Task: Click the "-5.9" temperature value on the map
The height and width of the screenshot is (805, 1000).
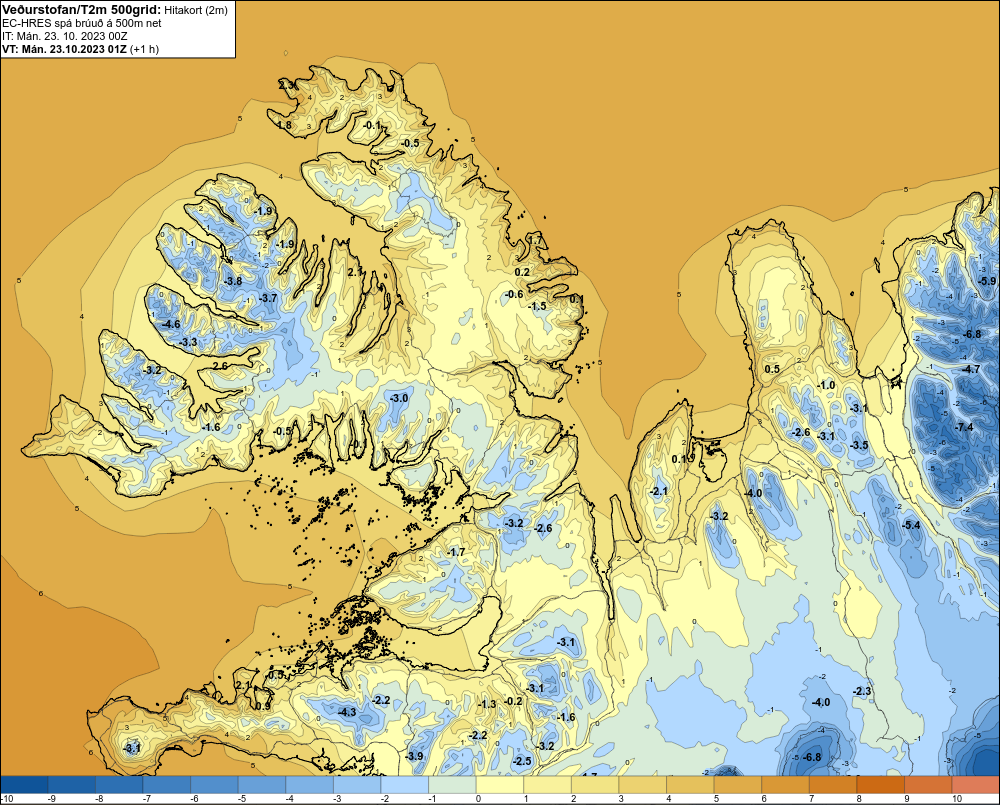Action: (x=986, y=281)
